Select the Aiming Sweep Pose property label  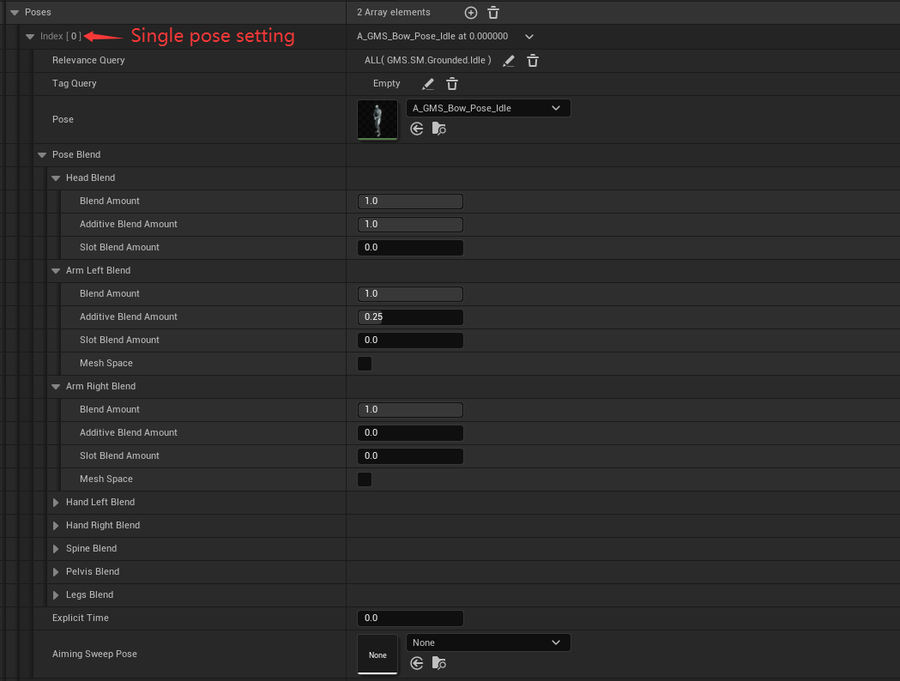[95, 654]
